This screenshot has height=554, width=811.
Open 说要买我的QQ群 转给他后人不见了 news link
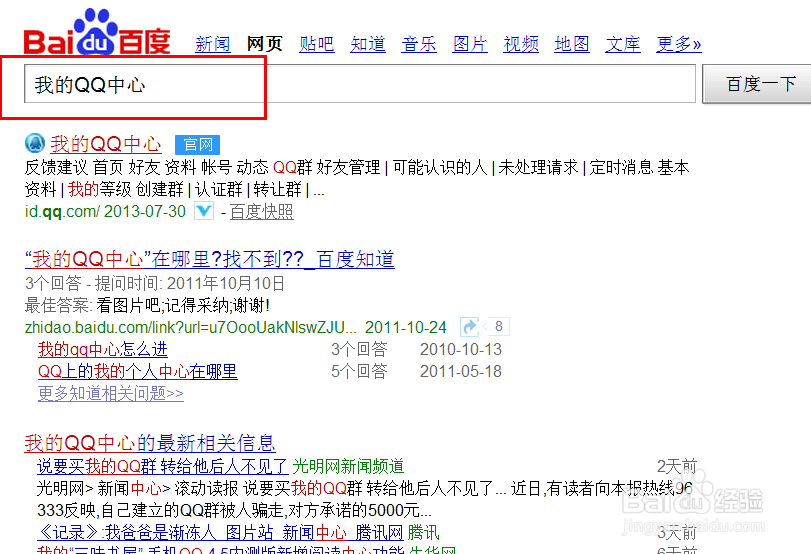(162, 467)
